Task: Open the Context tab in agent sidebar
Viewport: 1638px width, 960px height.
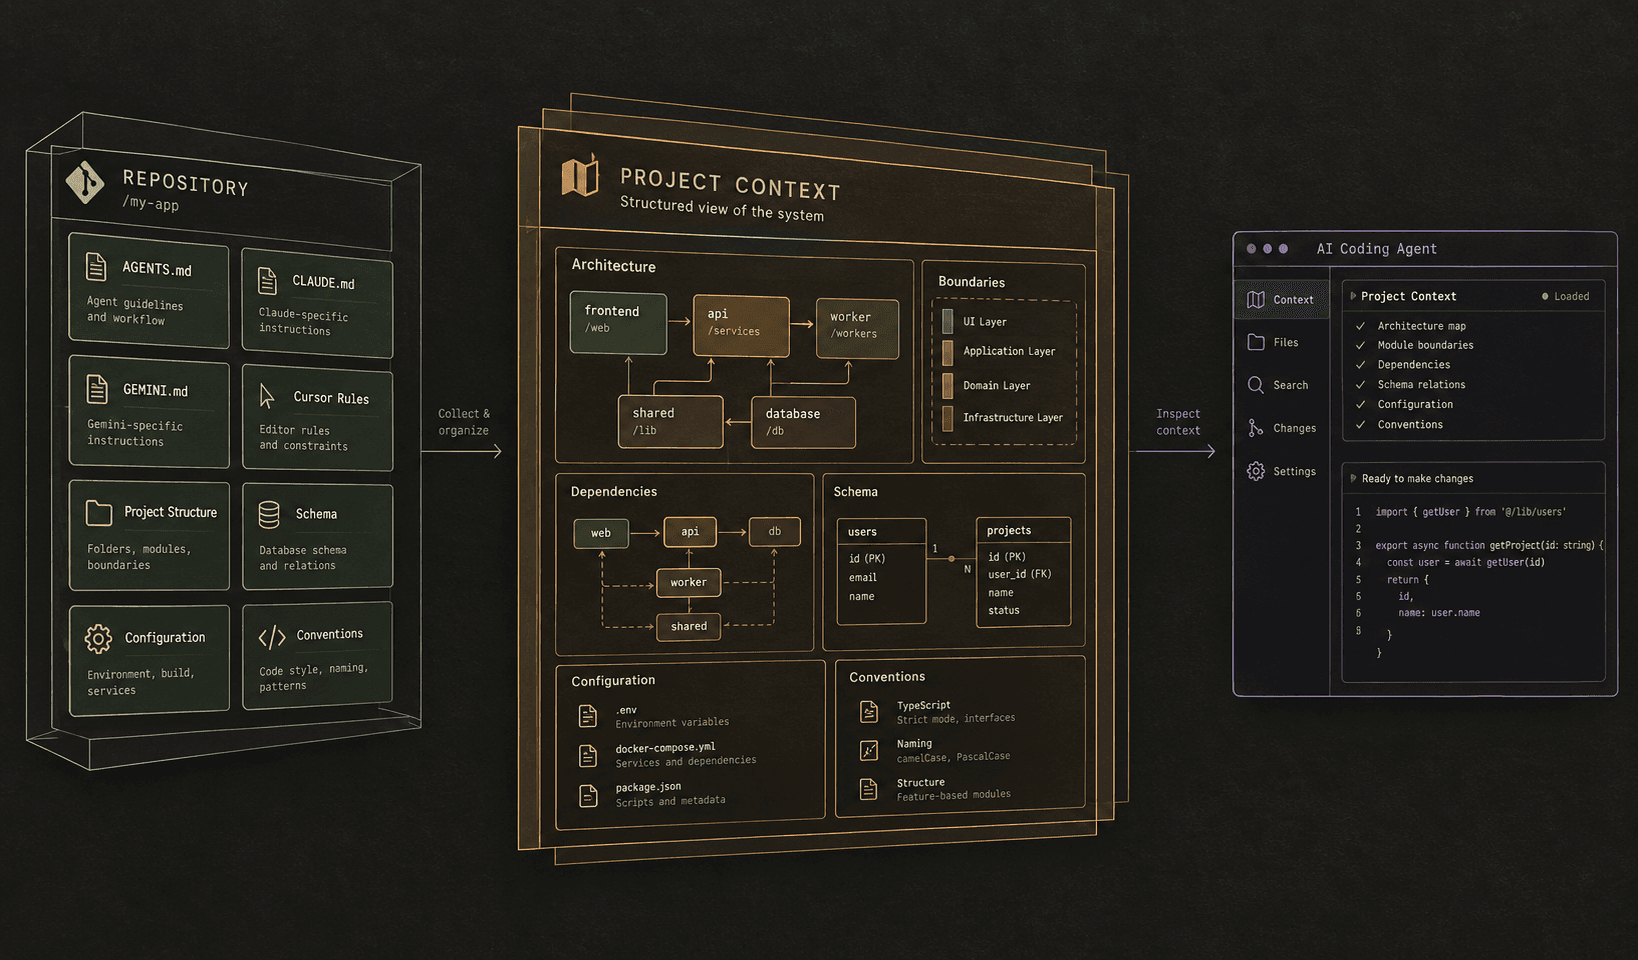Action: click(x=1281, y=299)
